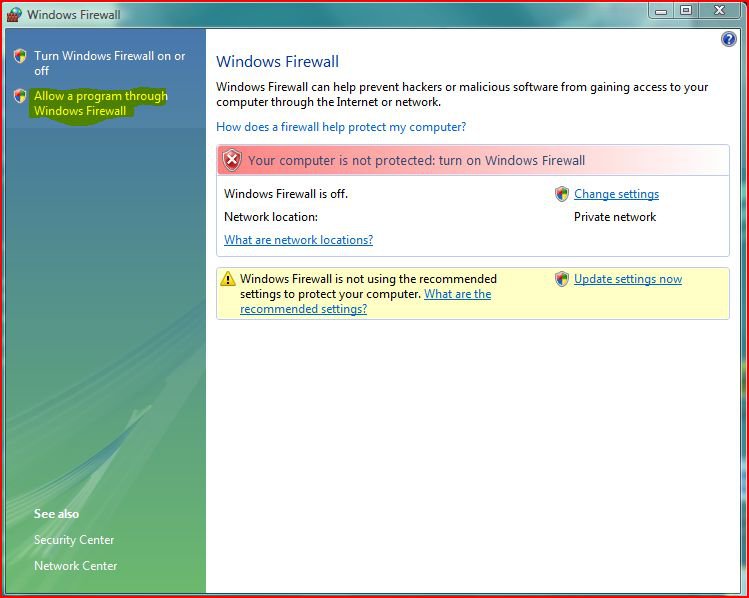Screen dimensions: 749x598
Task: Click the 'Private network' value
Action: coord(615,217)
